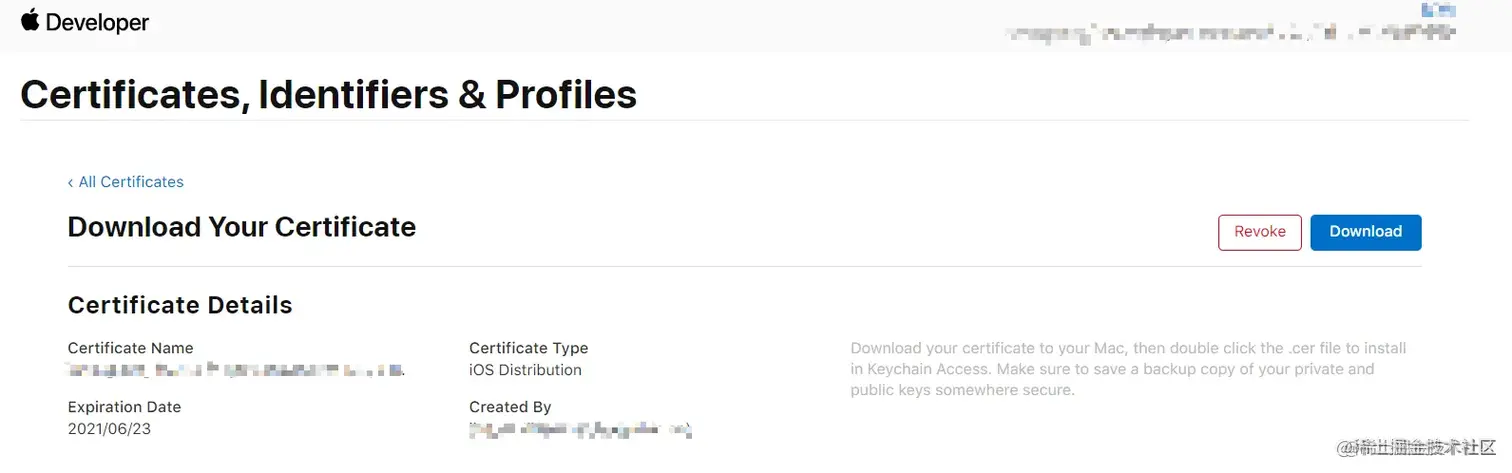This screenshot has width=1512, height=473.
Task: Select the blurred Created By value
Action: [x=581, y=430]
